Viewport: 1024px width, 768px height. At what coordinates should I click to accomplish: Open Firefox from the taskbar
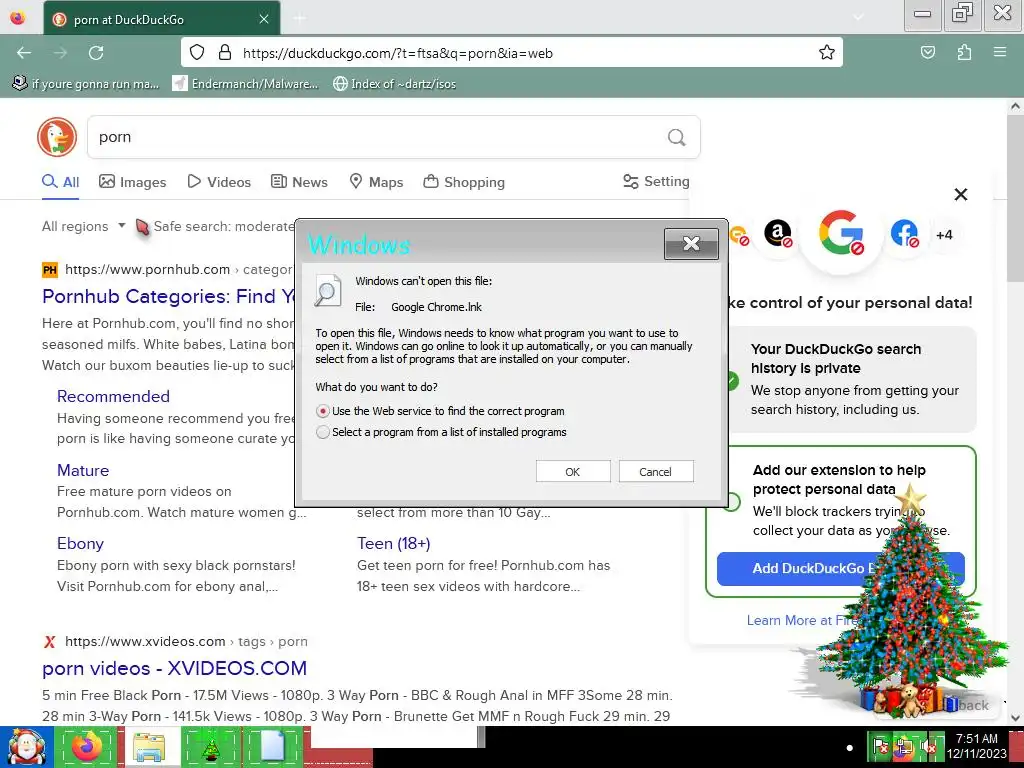86,747
